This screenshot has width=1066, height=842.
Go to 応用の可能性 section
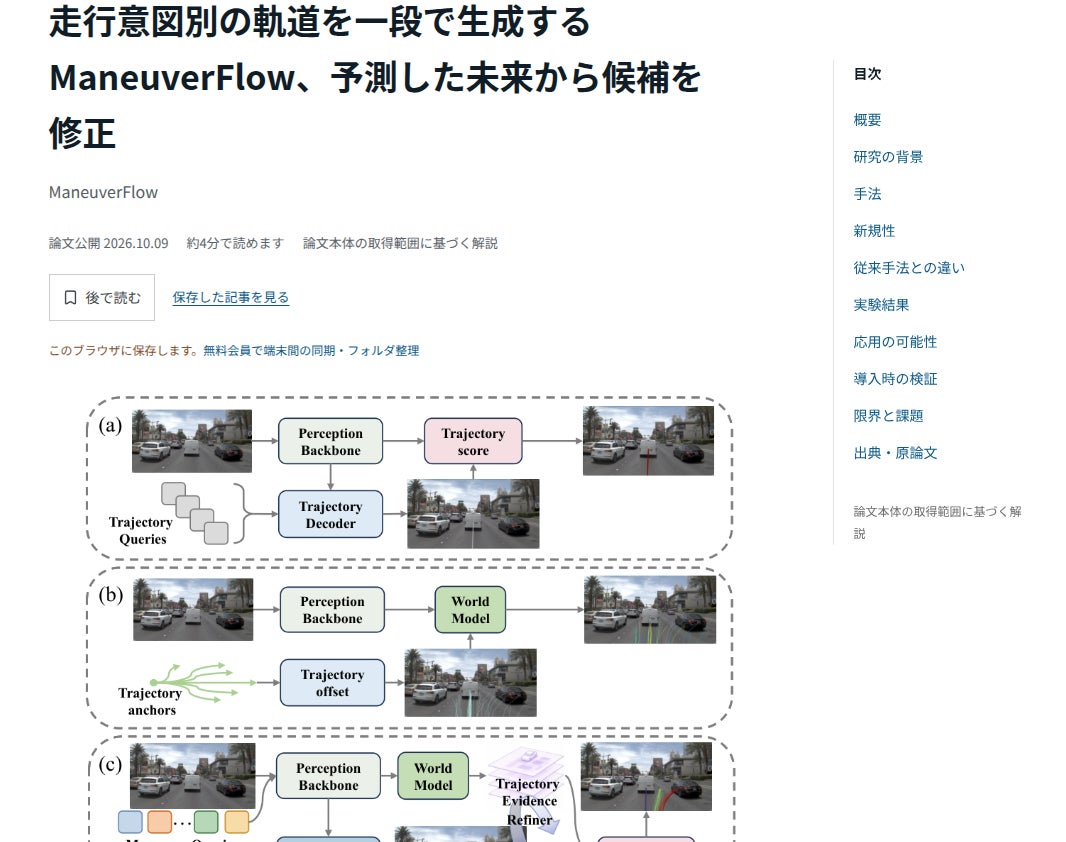tap(895, 342)
